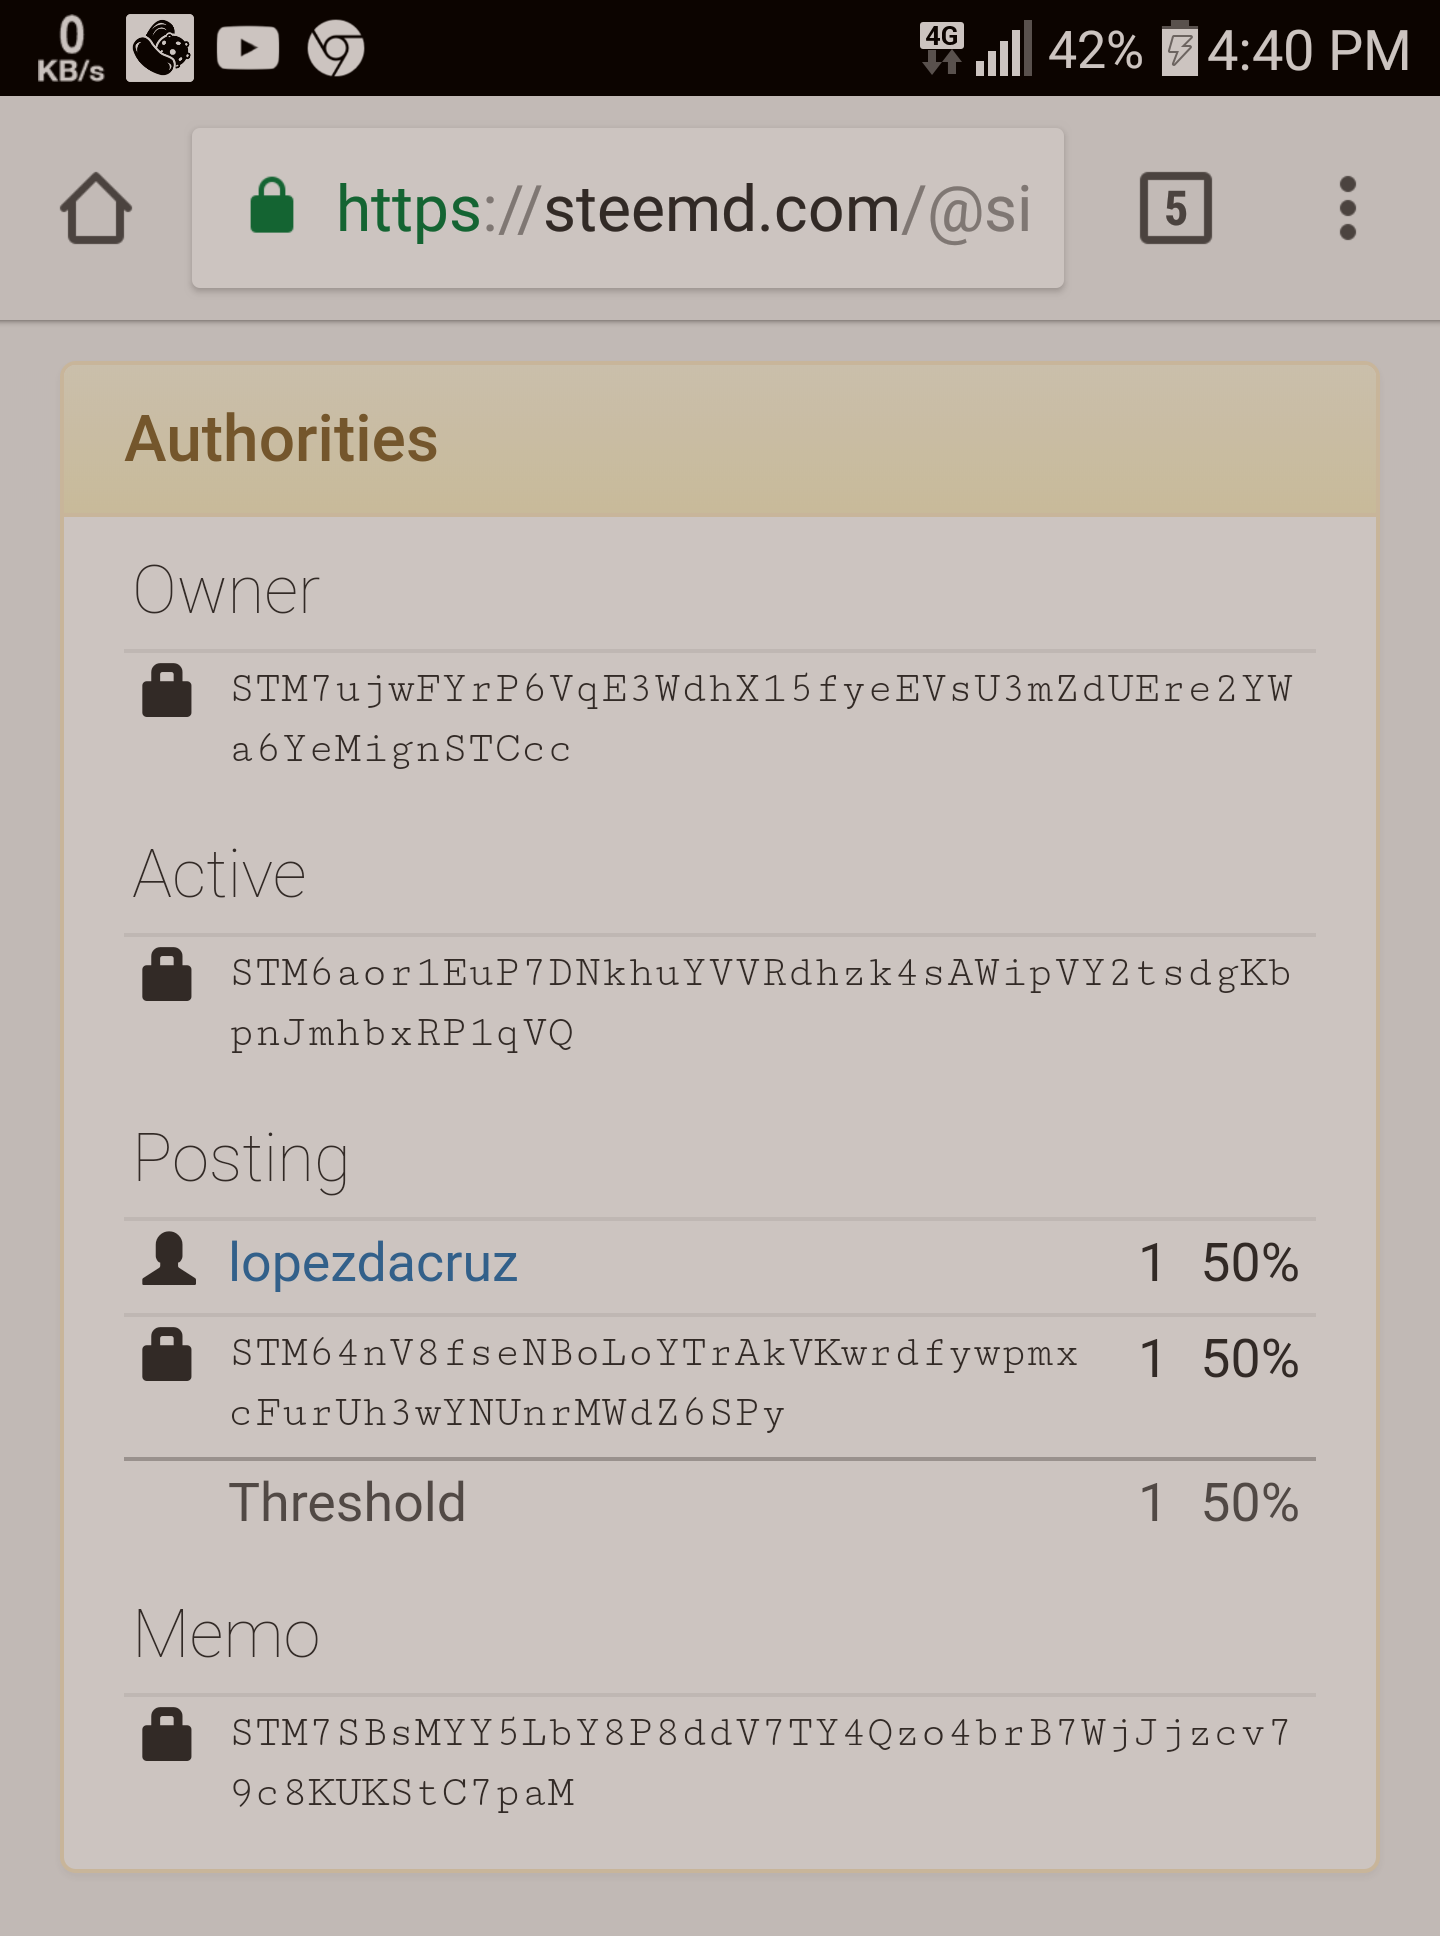Tap the green secure padlock icon
This screenshot has width=1440, height=1936.
272,207
